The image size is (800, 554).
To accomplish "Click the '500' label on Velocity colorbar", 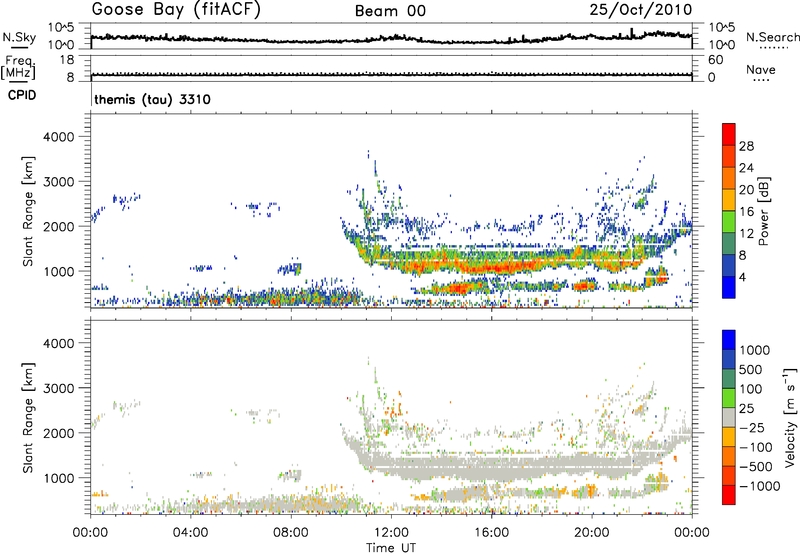I will point(753,369).
